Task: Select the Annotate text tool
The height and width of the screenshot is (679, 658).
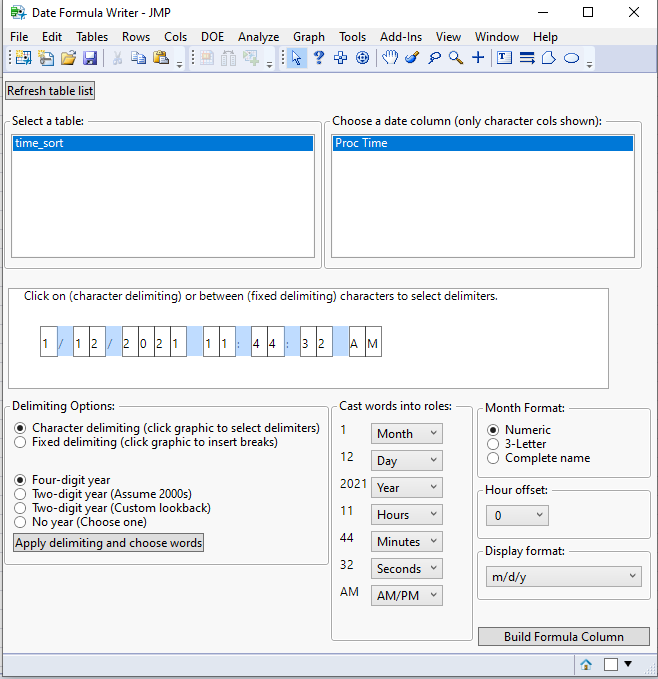Action: tap(504, 58)
